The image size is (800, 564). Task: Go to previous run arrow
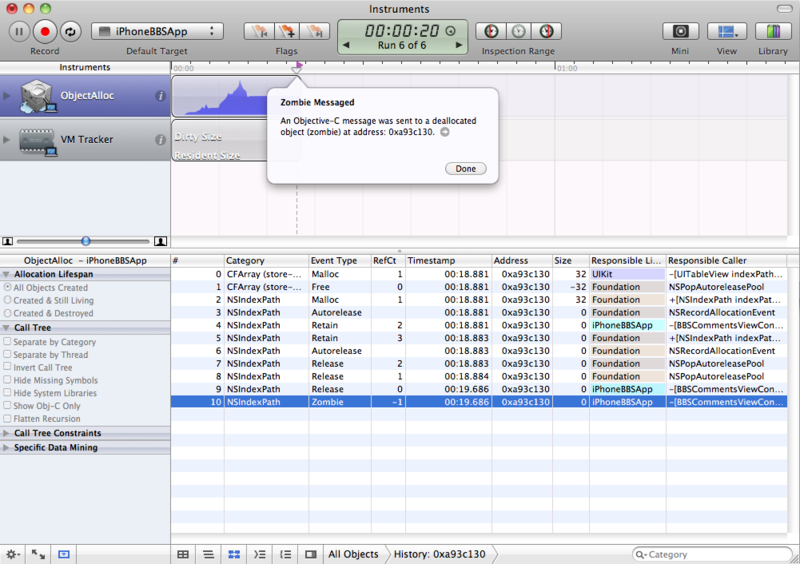346,45
